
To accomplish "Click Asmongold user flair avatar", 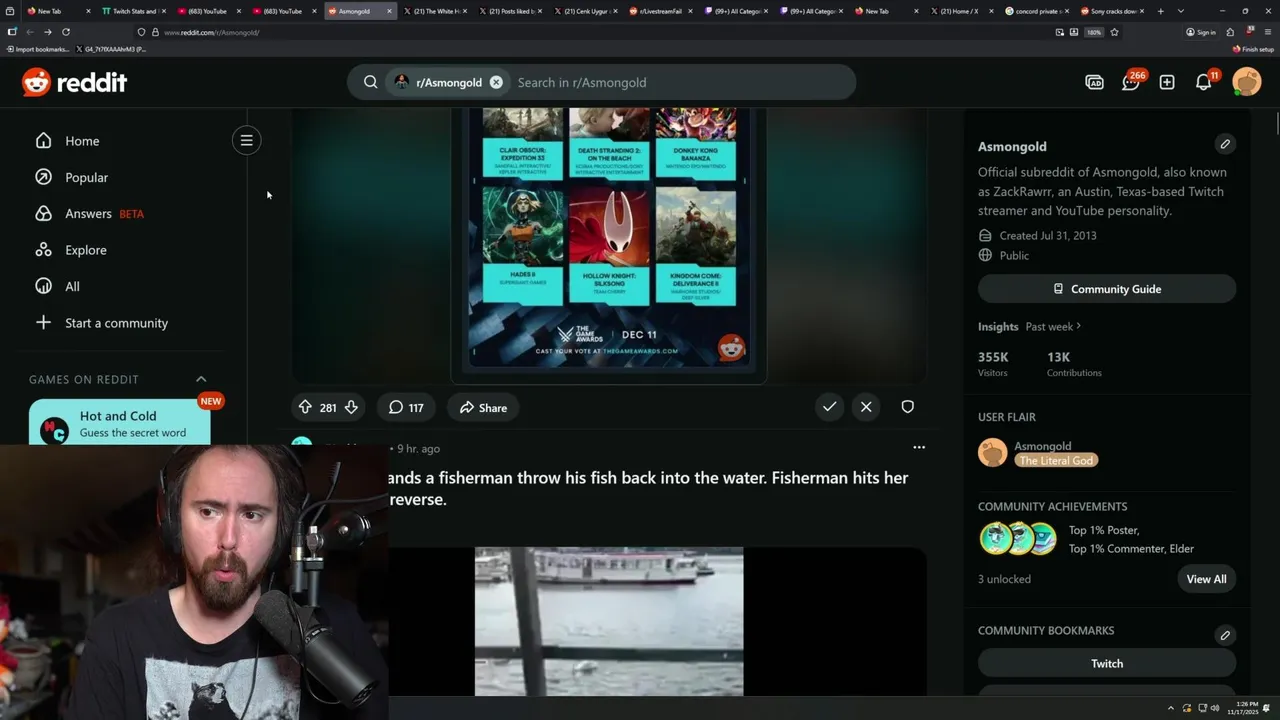I will click(x=992, y=453).
